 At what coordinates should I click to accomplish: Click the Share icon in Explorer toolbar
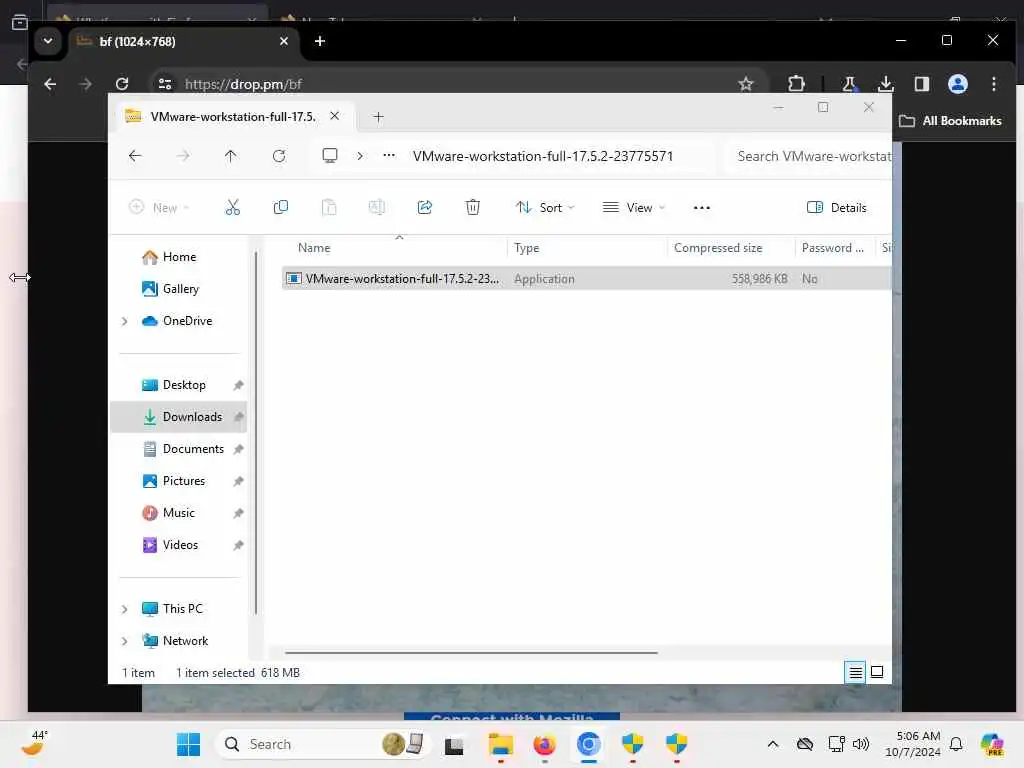424,208
